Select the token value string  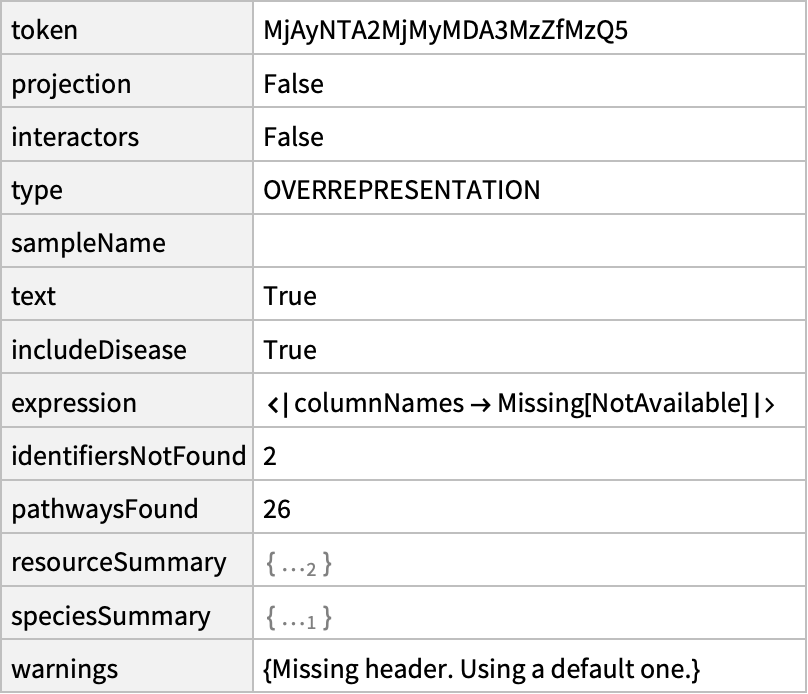point(446,31)
